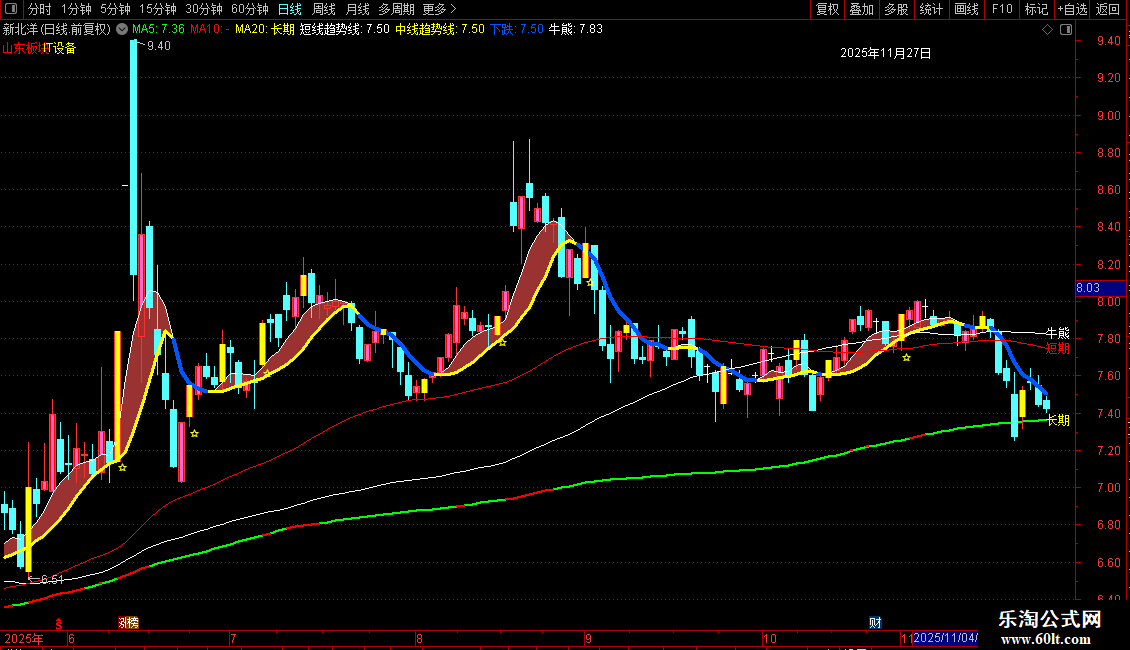
Task: Open the indicator dropdown next to 新北洋
Action: point(122,29)
